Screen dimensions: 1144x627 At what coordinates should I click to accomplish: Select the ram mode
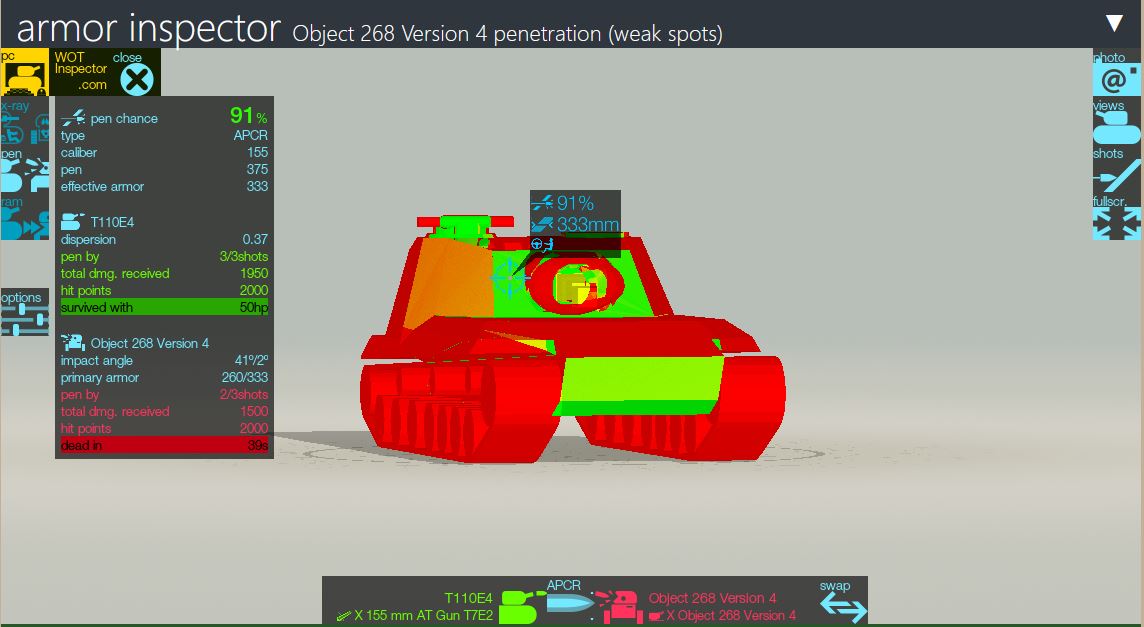[x=24, y=219]
